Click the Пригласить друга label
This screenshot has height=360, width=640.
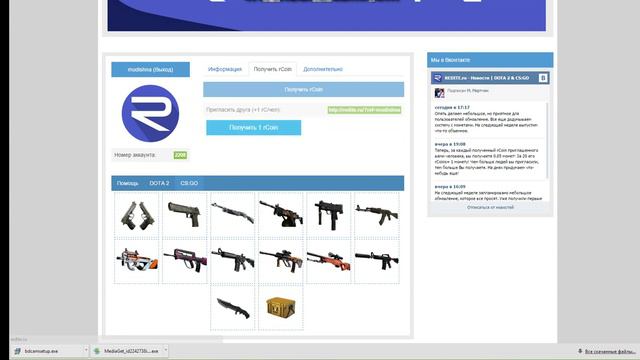tap(243, 110)
